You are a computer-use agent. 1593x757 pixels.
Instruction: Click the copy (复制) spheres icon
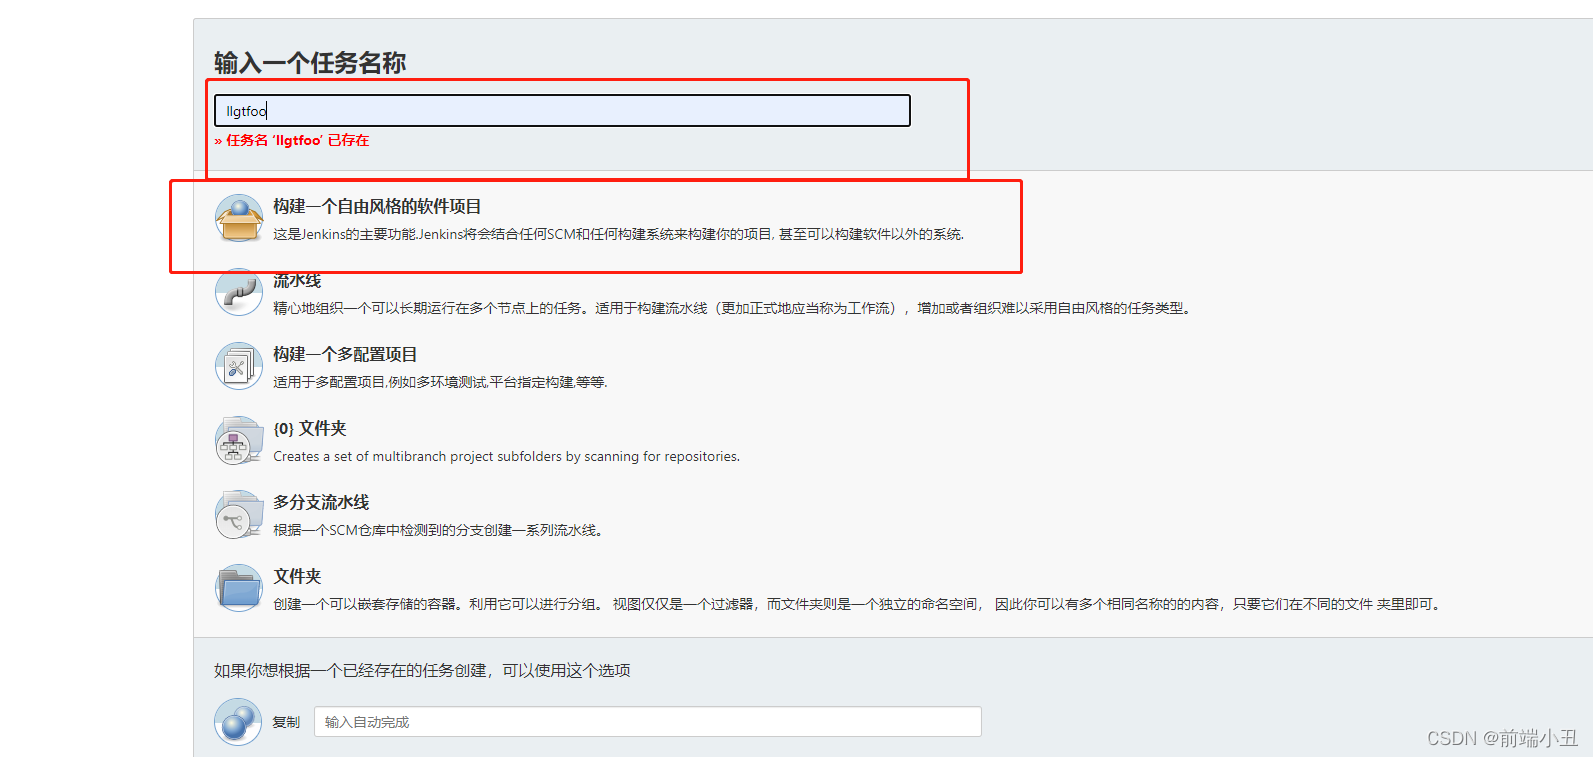pos(238,722)
